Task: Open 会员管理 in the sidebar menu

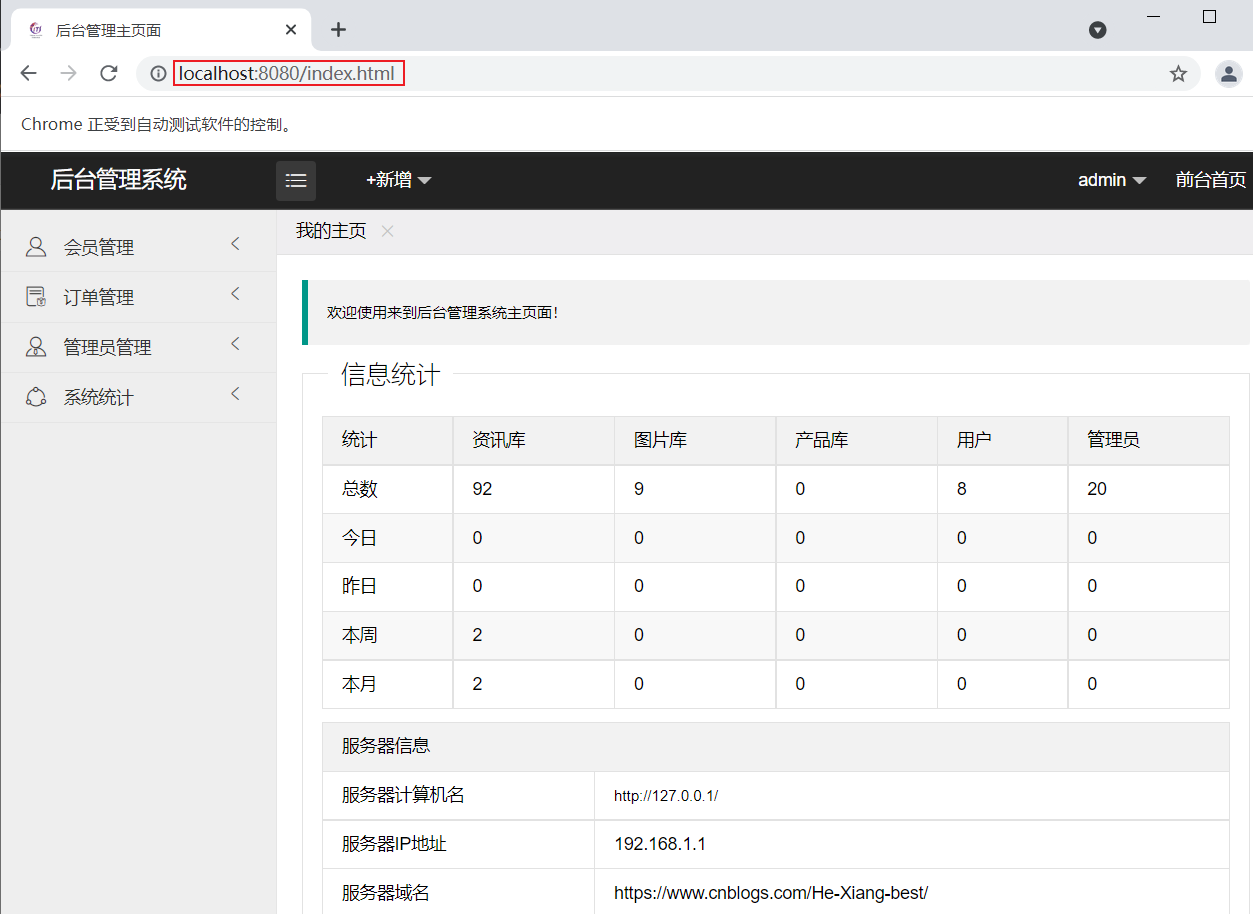Action: 139,247
